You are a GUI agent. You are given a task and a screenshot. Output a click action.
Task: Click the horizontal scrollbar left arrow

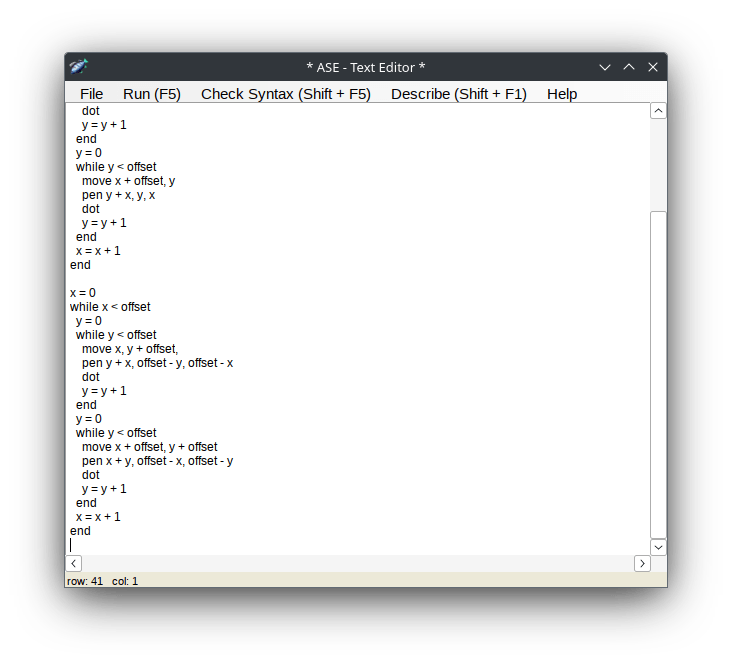[74, 564]
